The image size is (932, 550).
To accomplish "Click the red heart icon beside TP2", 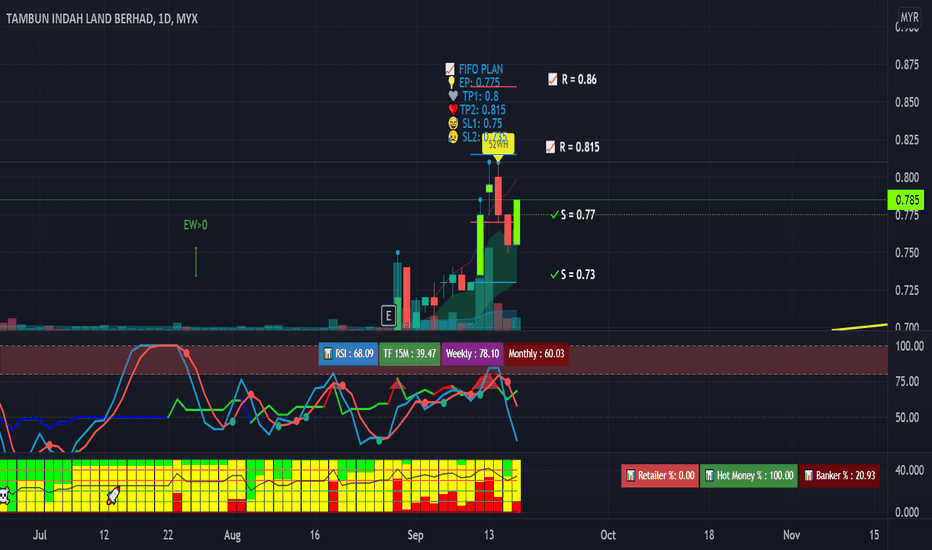I will click(x=453, y=109).
